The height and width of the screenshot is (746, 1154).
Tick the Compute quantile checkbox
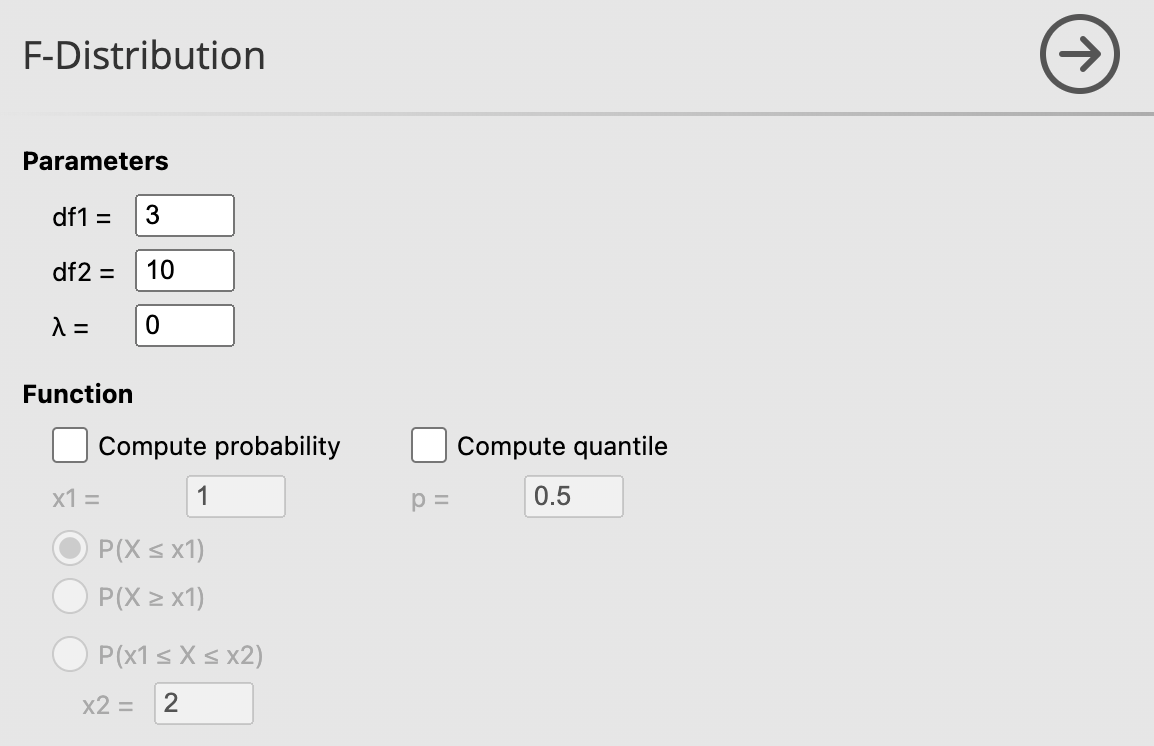coord(428,445)
